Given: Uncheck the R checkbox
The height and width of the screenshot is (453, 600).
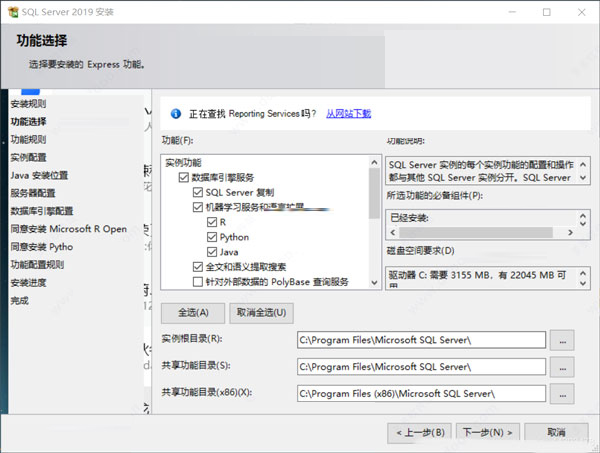Looking at the screenshot, I should click(212, 222).
